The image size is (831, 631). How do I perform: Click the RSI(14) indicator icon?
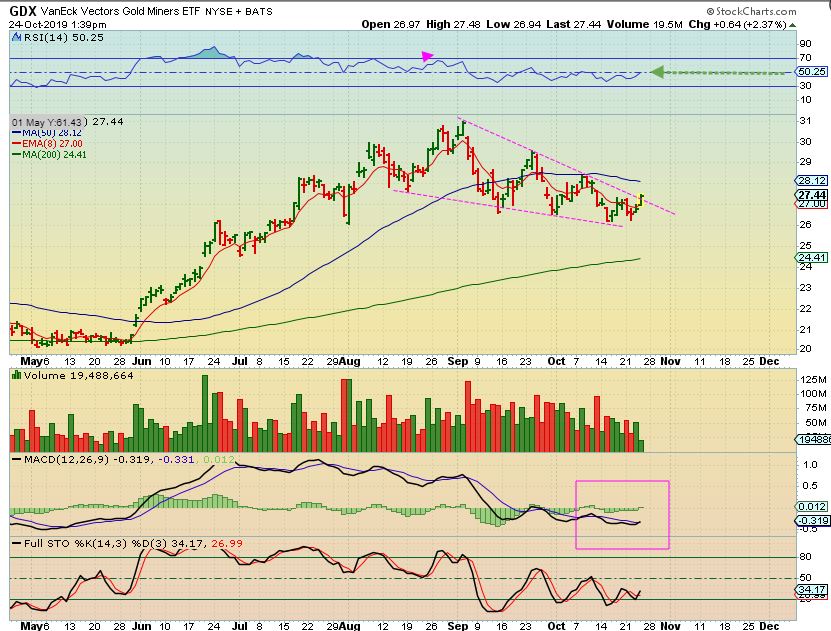click(x=16, y=38)
